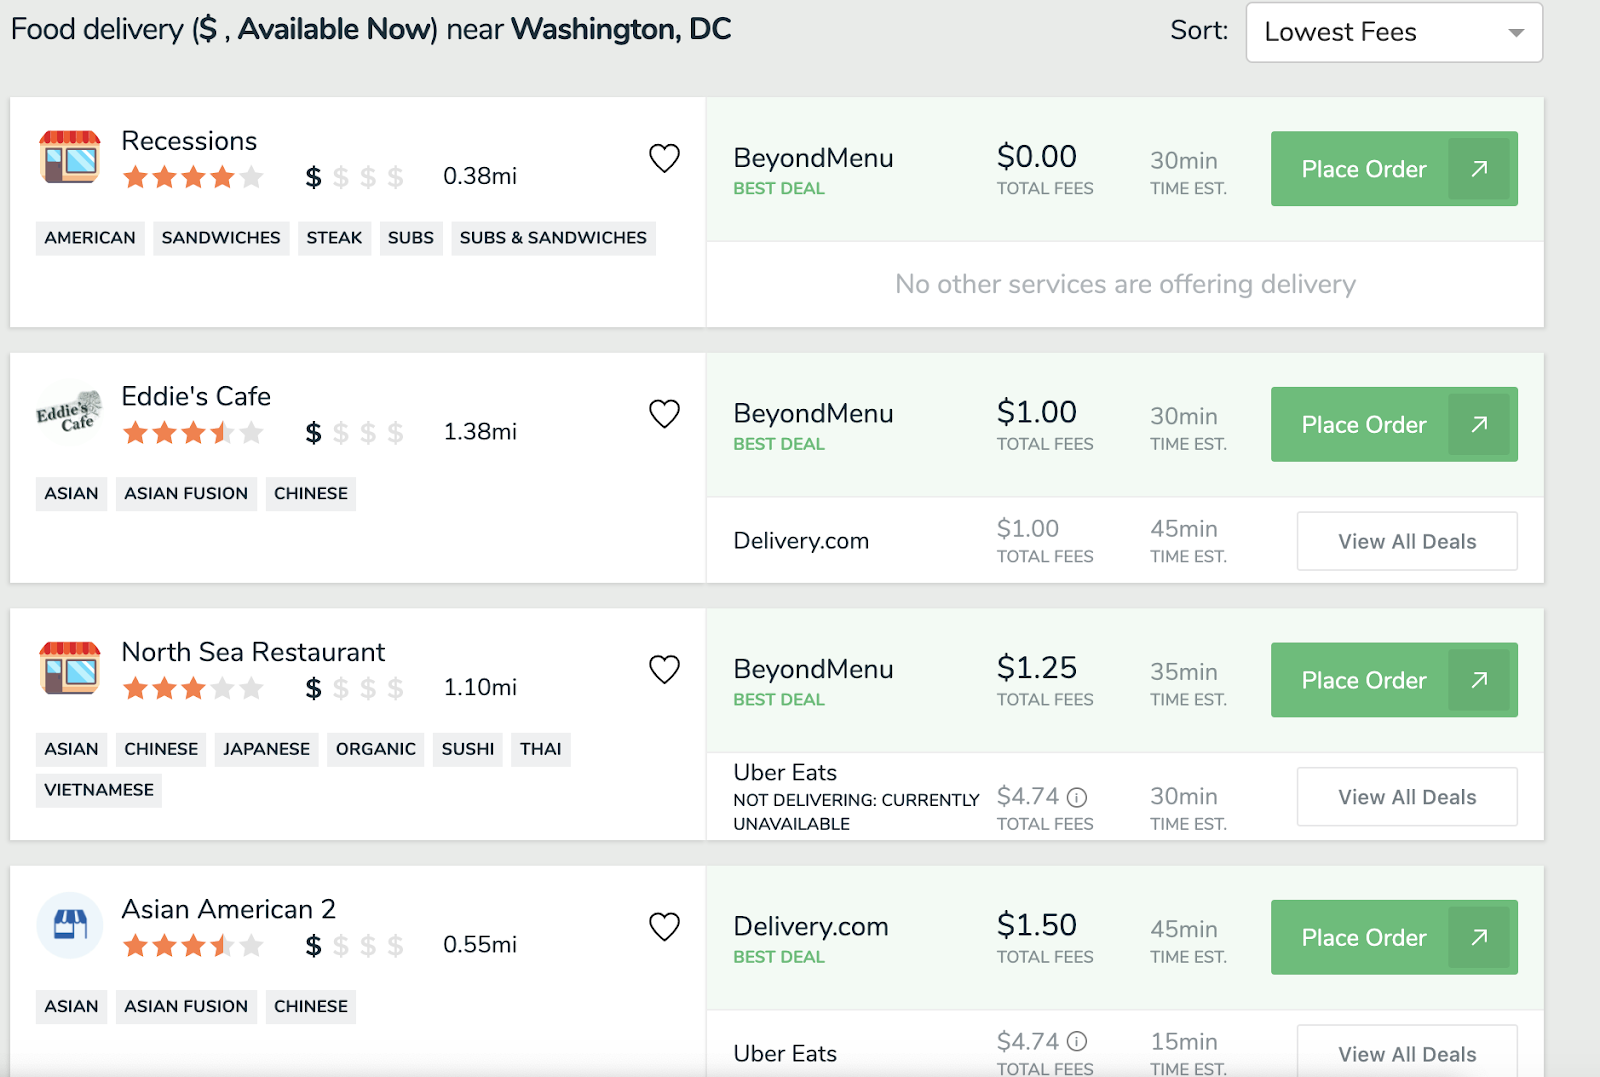Save North Sea Restaurant using the heart

(x=664, y=669)
